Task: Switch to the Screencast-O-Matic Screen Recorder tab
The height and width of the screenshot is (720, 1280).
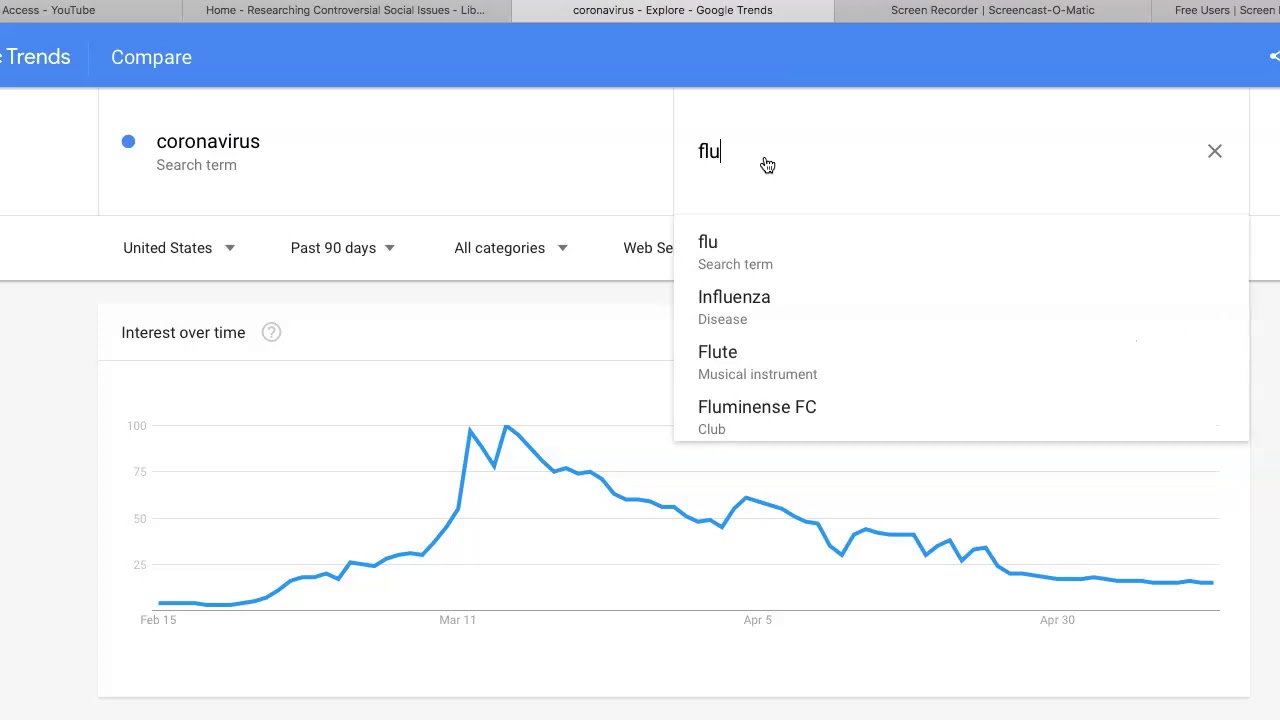Action: [992, 10]
